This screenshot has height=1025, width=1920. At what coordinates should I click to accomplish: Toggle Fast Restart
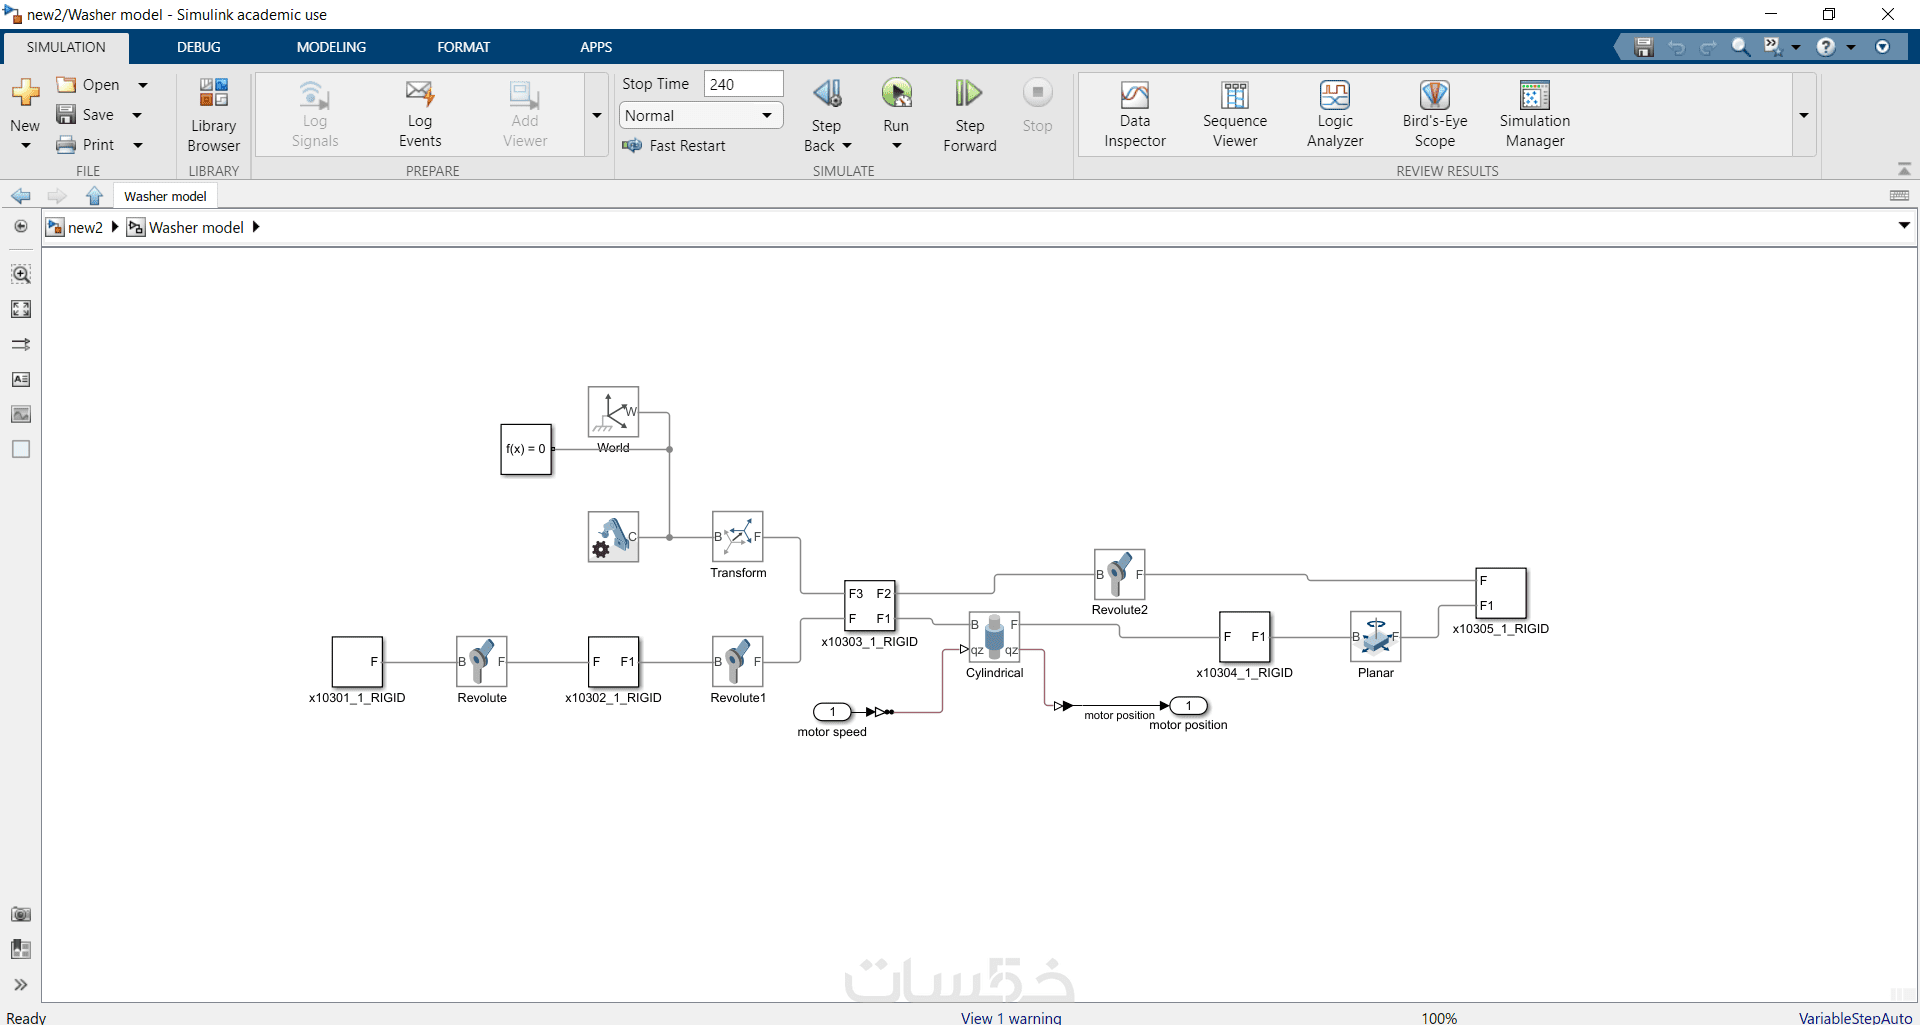[674, 146]
